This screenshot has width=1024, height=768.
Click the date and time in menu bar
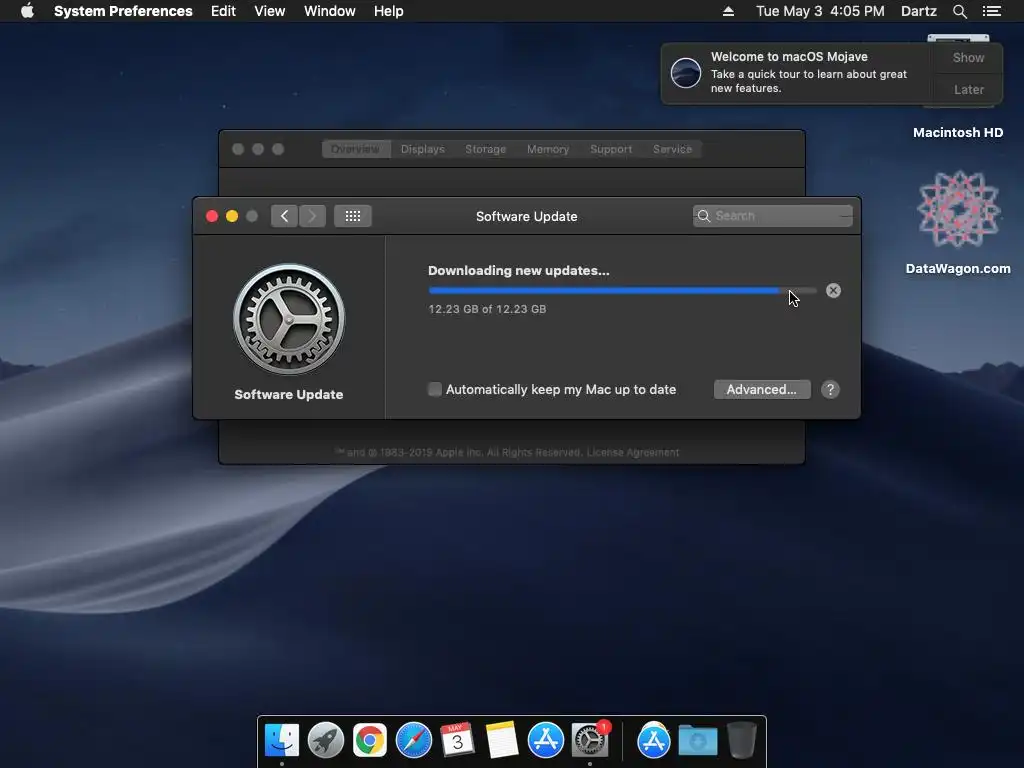(x=820, y=11)
